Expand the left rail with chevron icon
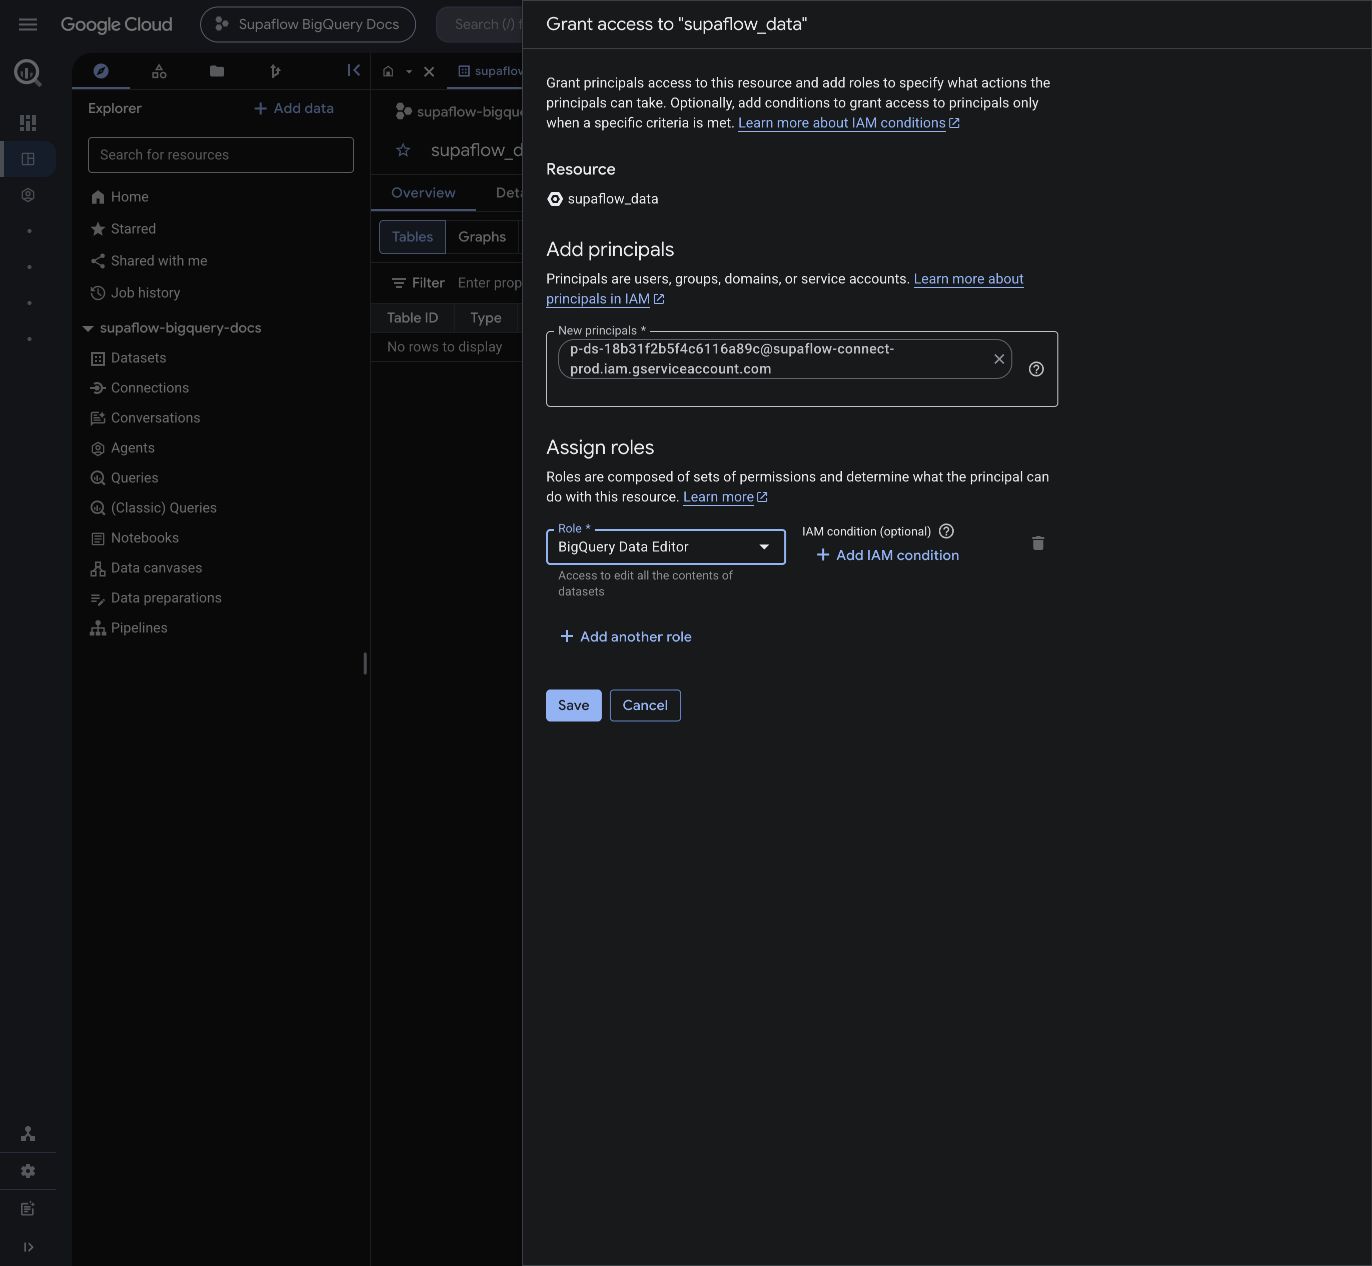 [28, 1247]
